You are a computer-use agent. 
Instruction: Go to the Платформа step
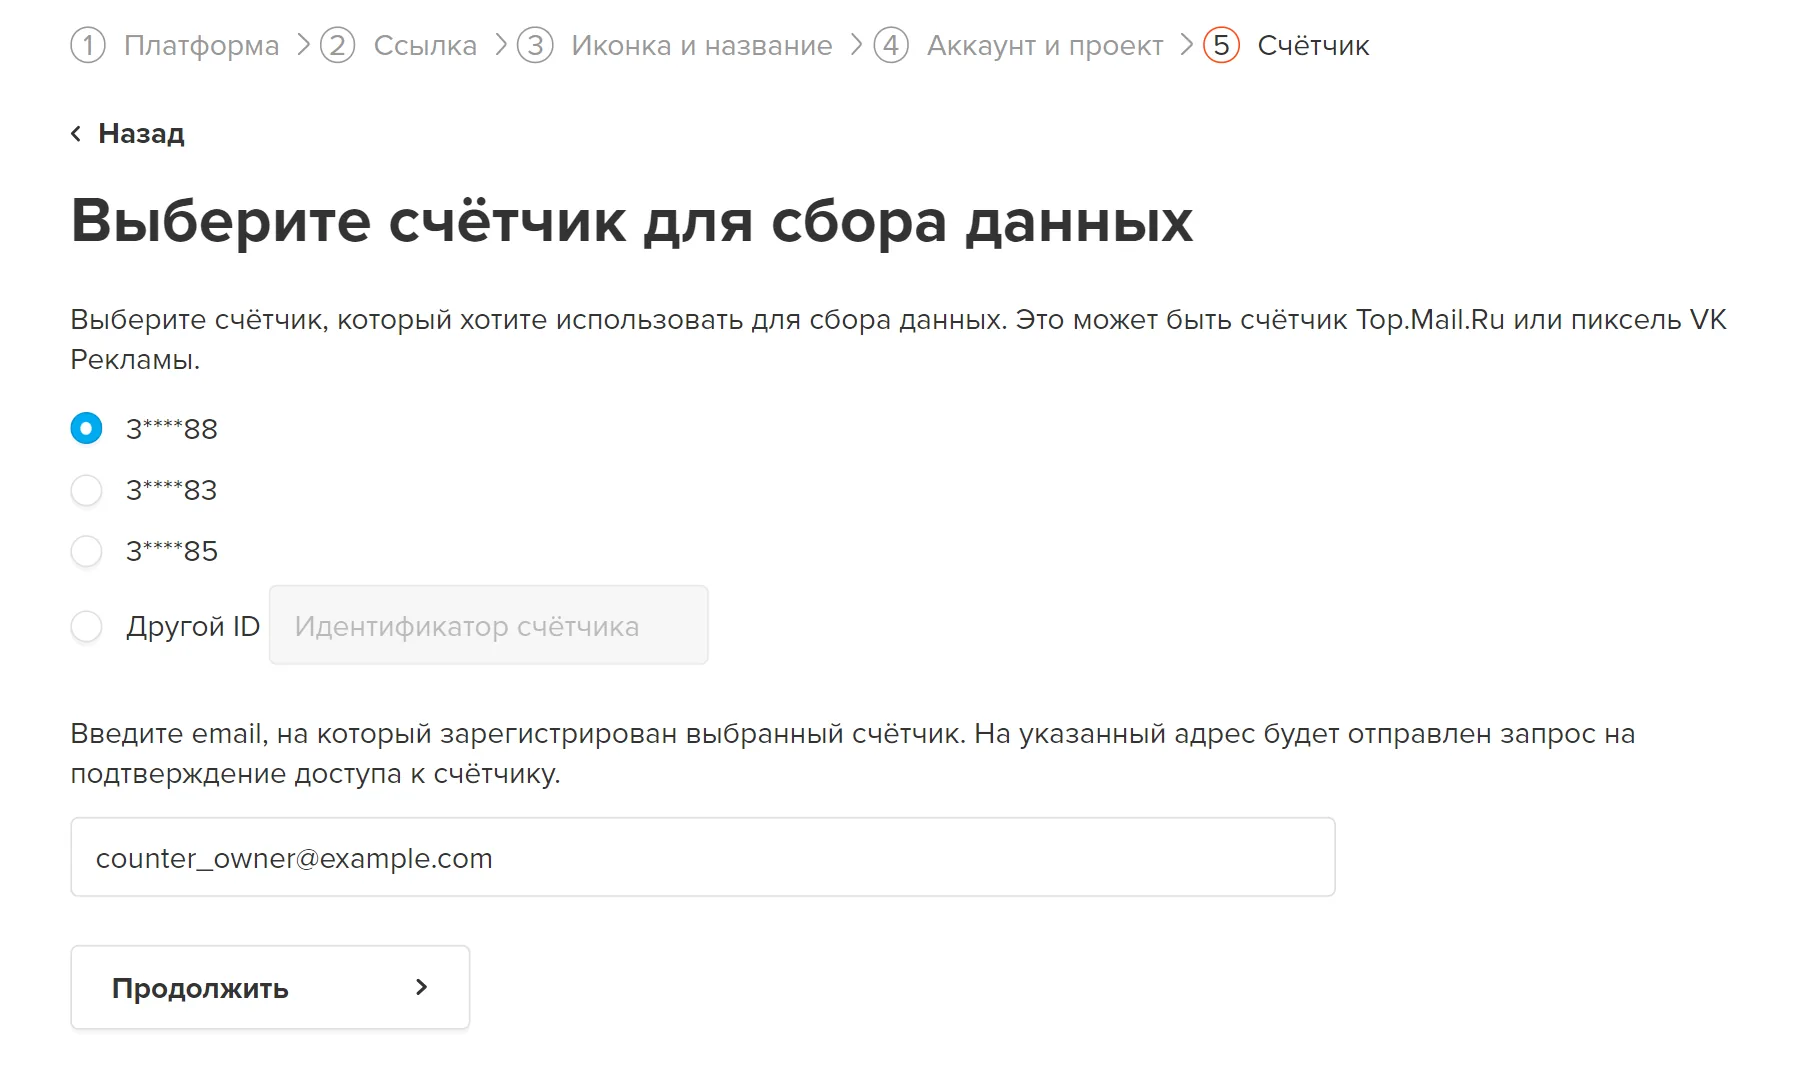pos(201,45)
